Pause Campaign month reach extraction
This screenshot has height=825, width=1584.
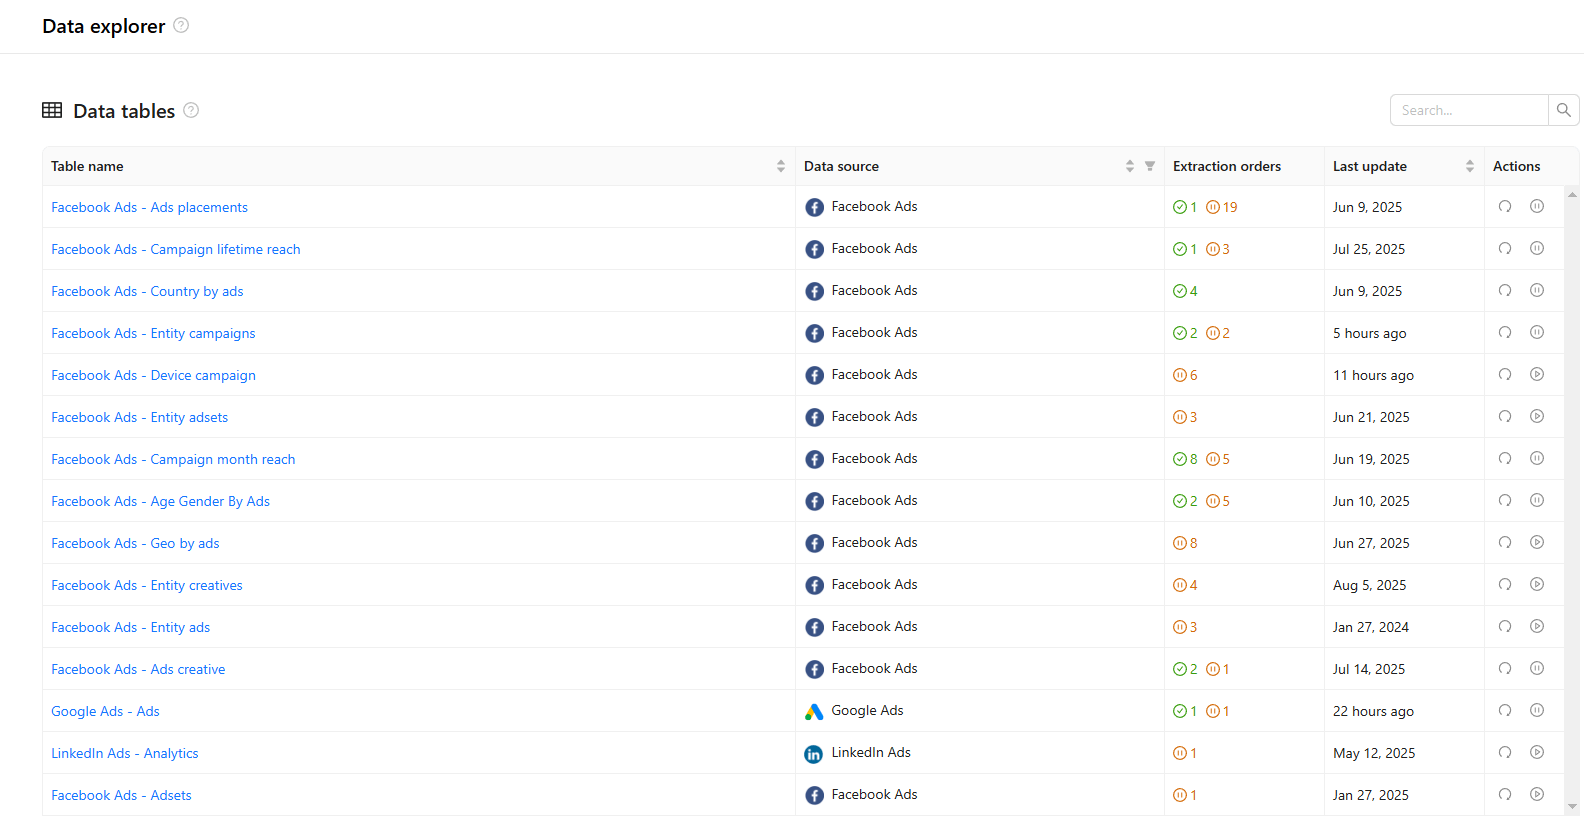(1537, 458)
